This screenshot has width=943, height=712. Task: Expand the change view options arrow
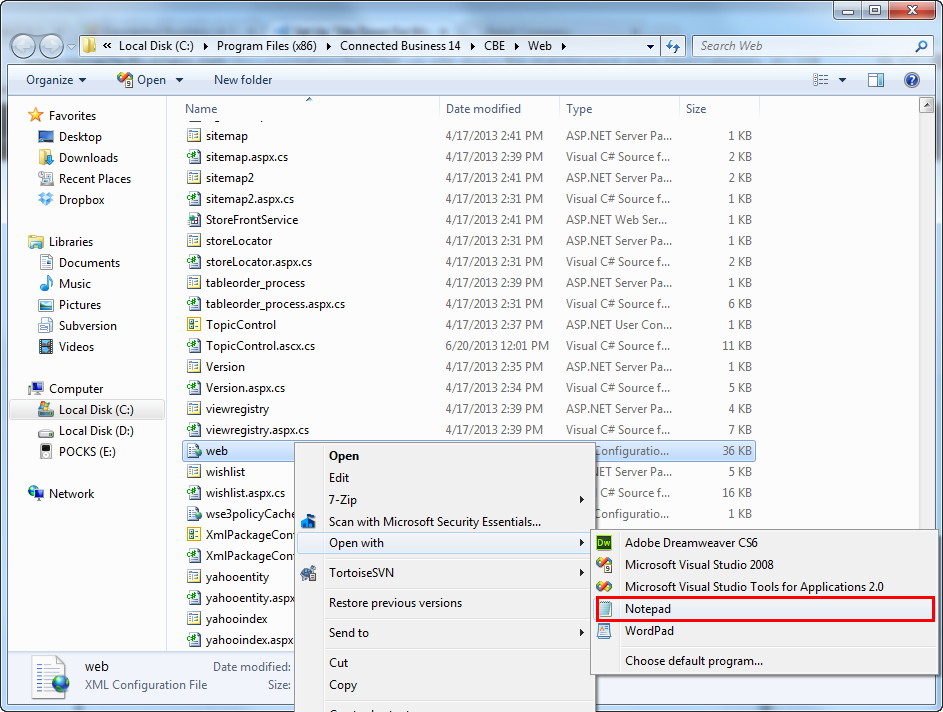tap(842, 80)
